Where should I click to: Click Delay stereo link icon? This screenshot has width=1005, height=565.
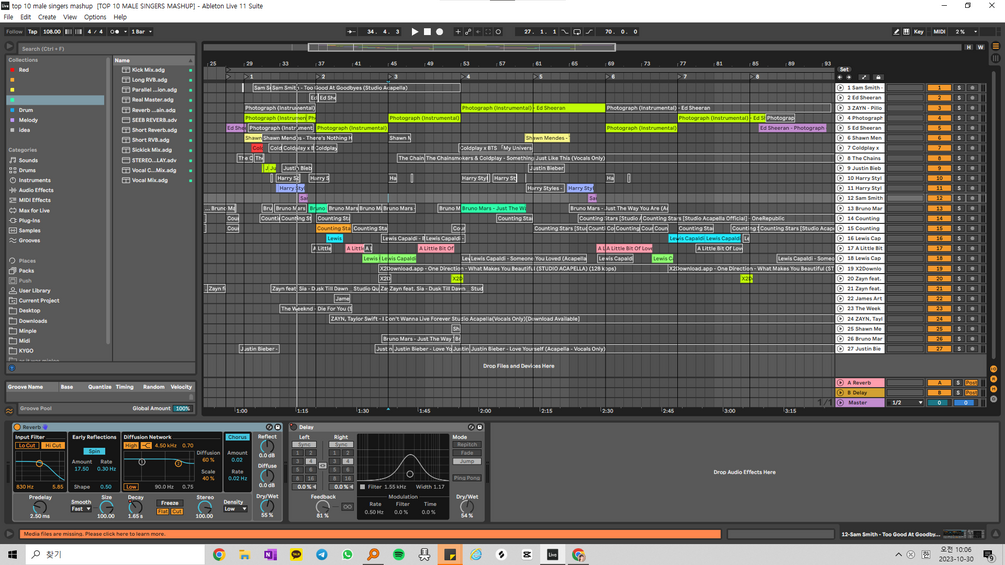pos(322,466)
